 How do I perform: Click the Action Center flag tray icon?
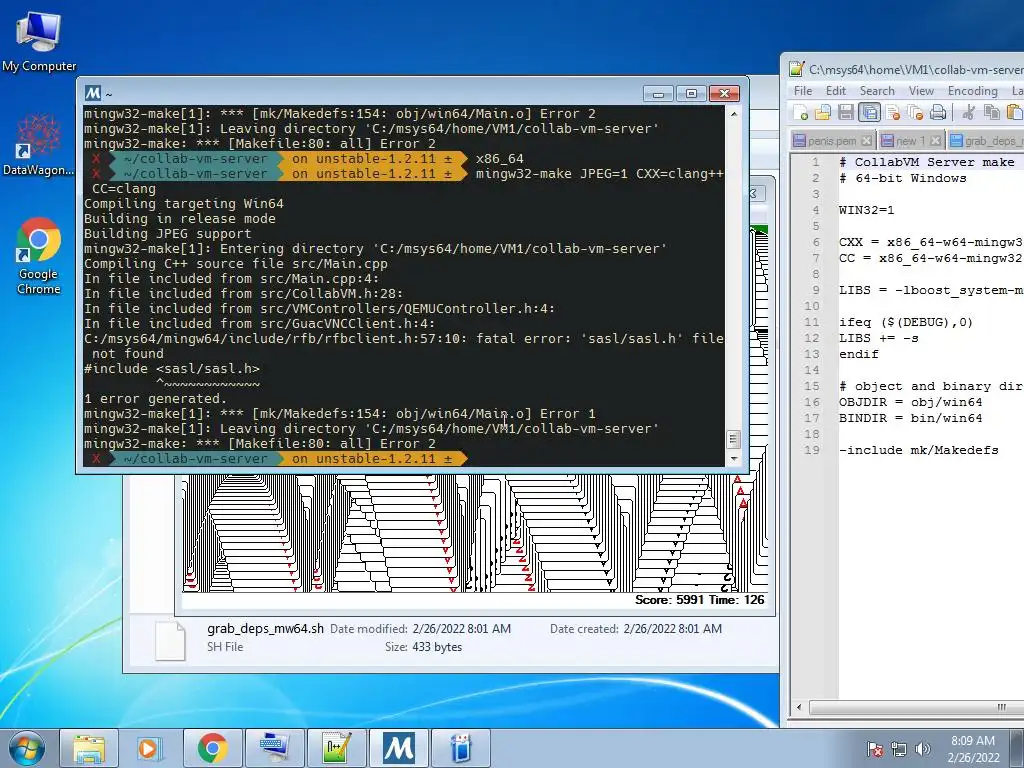(874, 749)
